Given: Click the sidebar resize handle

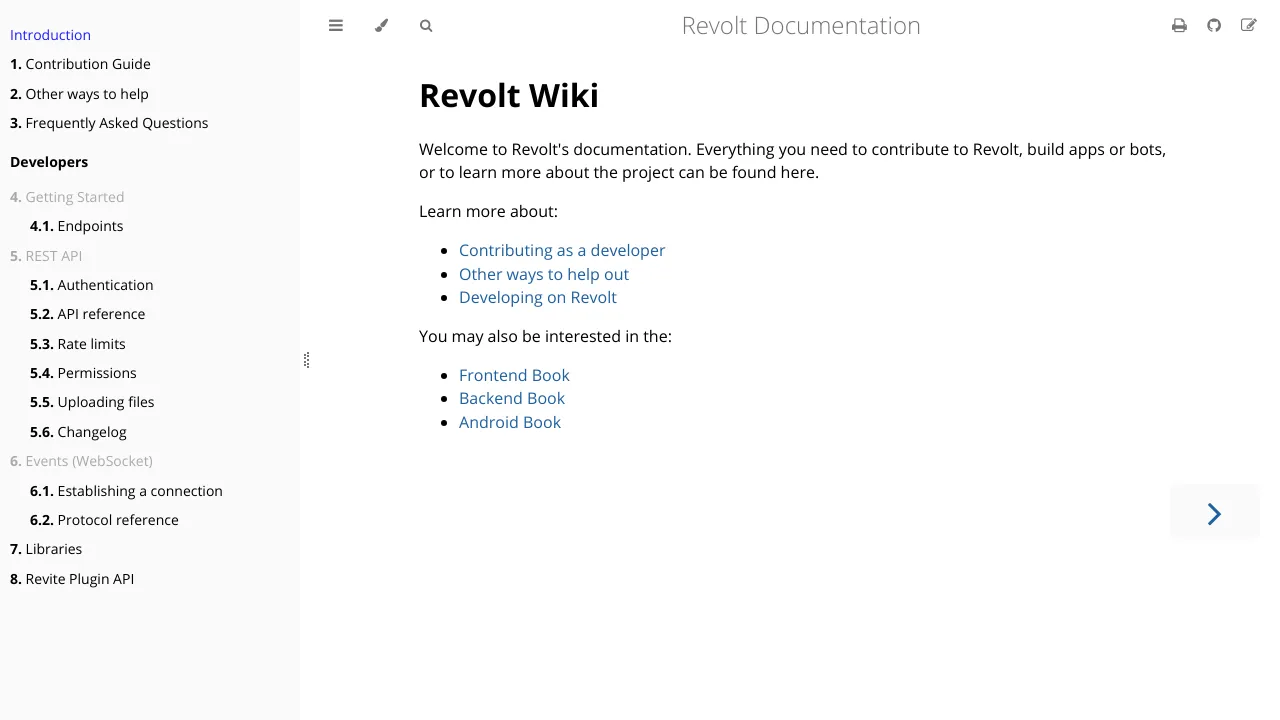Looking at the screenshot, I should click(x=306, y=360).
